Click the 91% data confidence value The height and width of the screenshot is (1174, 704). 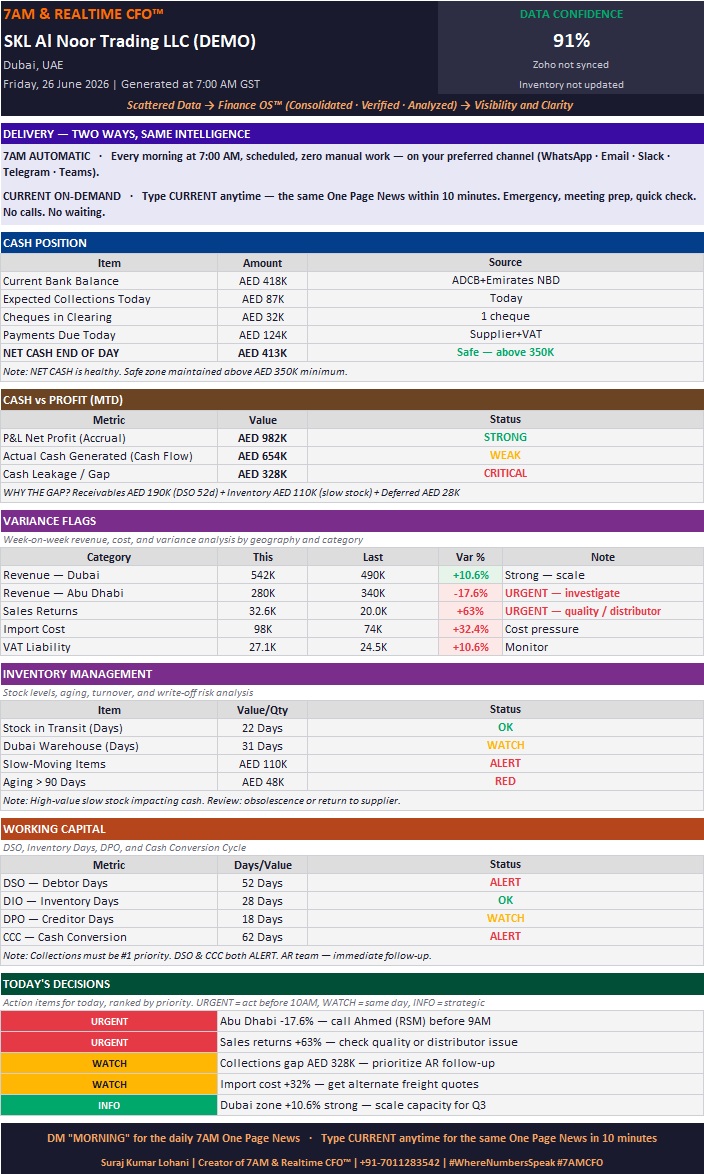(x=571, y=40)
